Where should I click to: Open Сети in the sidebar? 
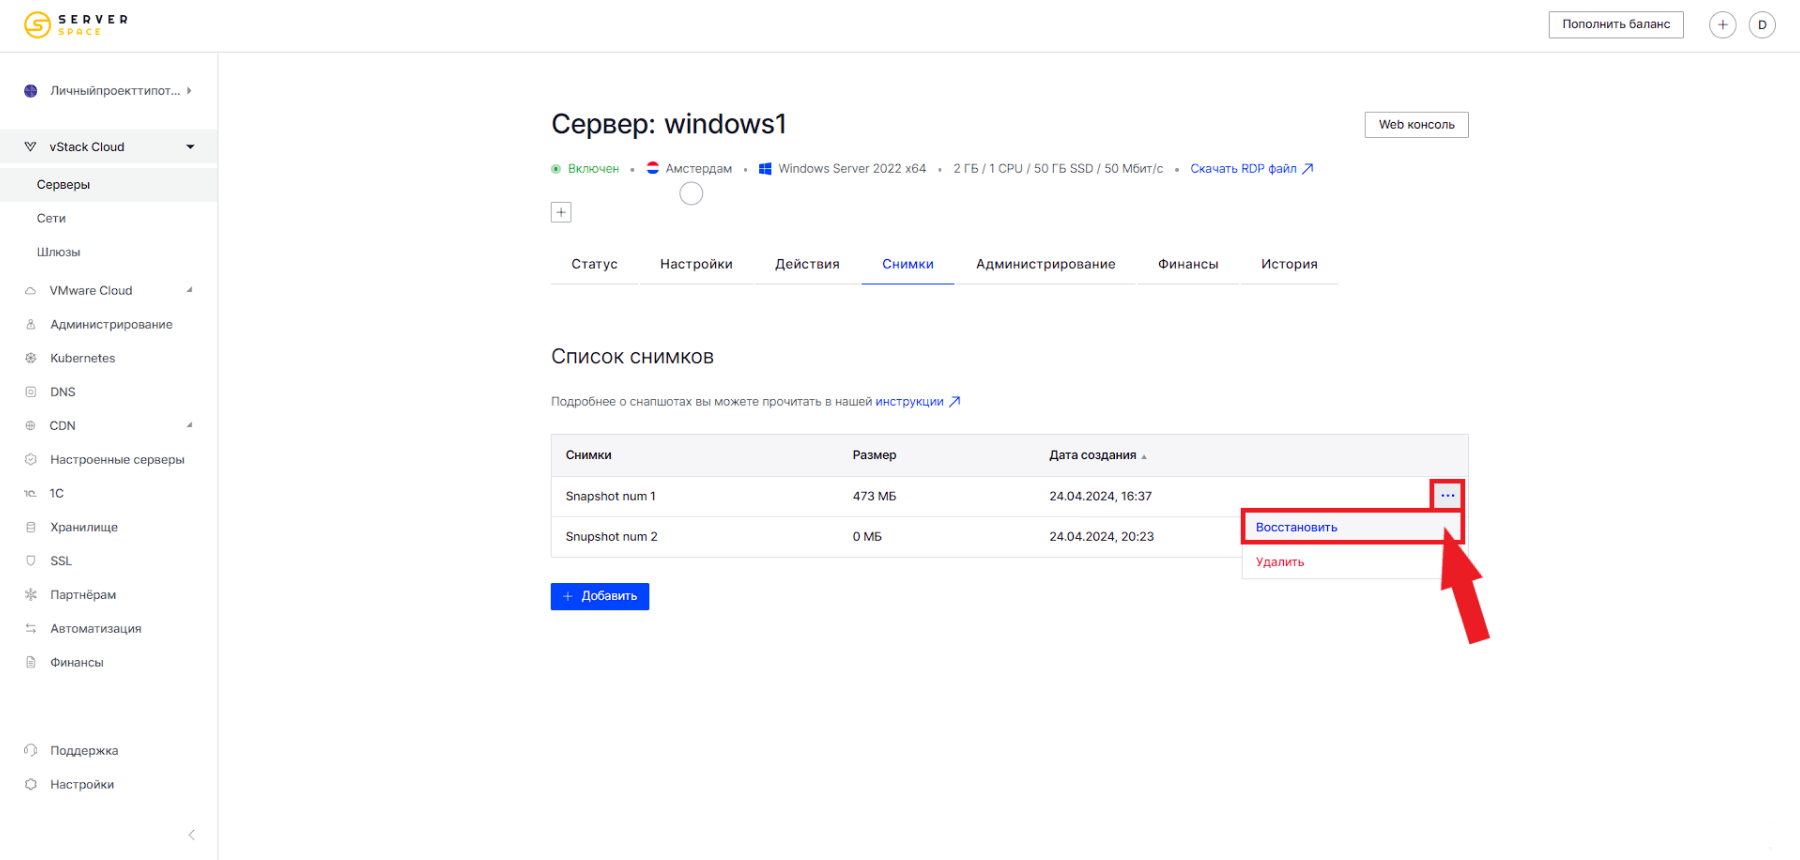point(51,219)
